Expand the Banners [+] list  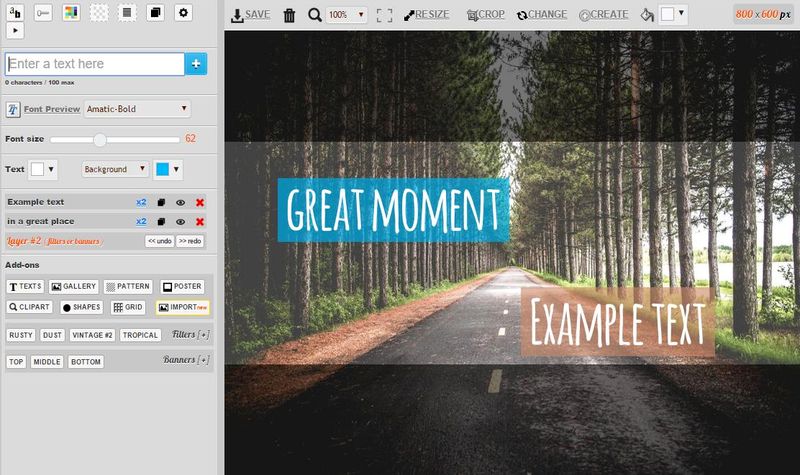pyautogui.click(x=186, y=360)
